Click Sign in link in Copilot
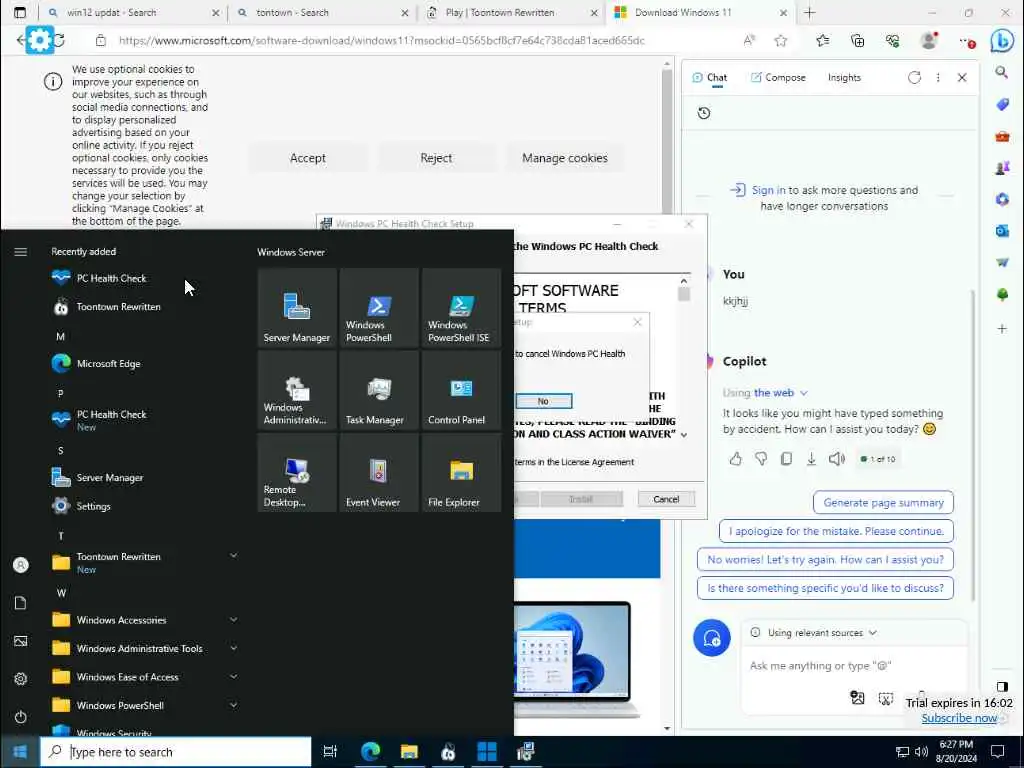The height and width of the screenshot is (768, 1024). [769, 190]
